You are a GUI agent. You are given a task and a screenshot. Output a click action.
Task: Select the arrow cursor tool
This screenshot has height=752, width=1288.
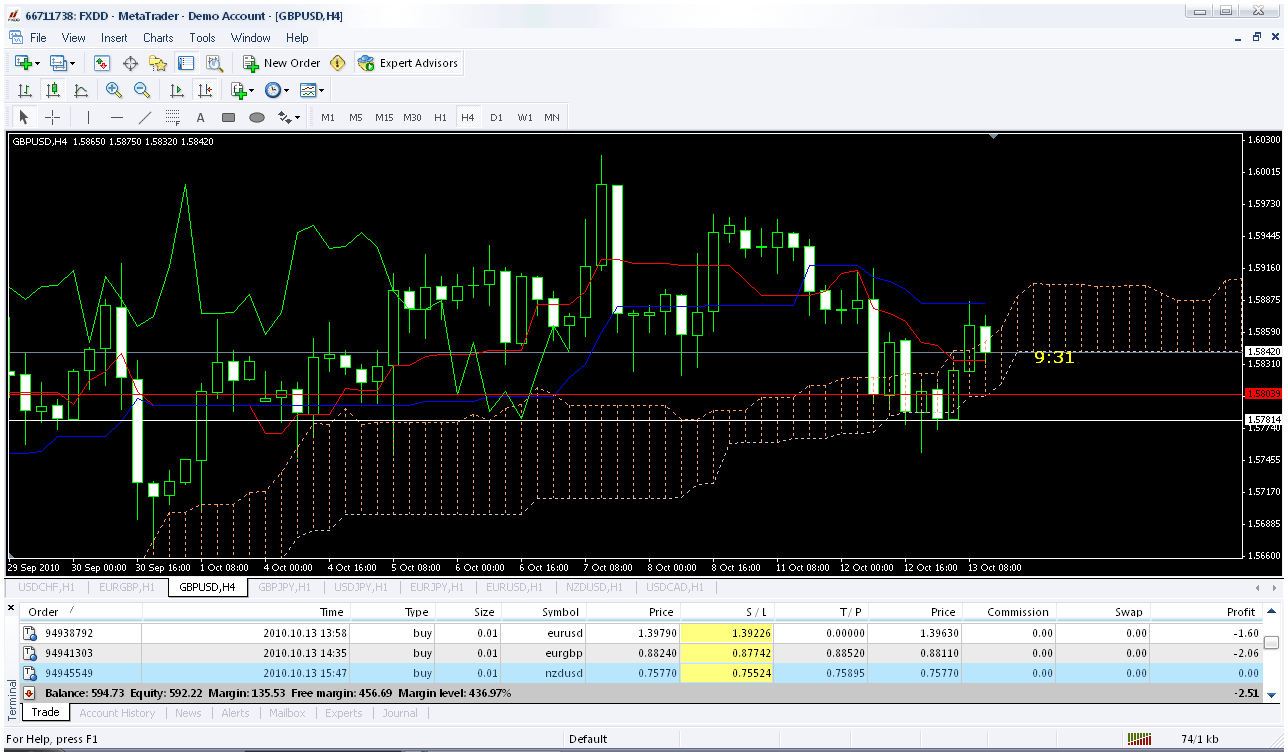point(25,117)
